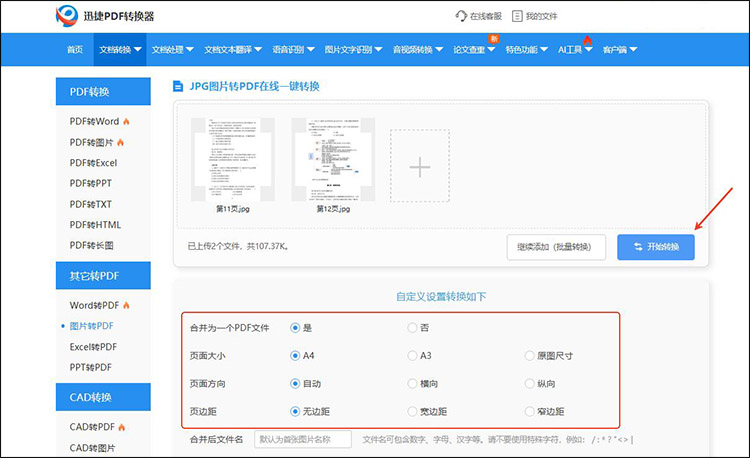Click the PDF转换 section header
This screenshot has width=750, height=458.
pyautogui.click(x=103, y=91)
